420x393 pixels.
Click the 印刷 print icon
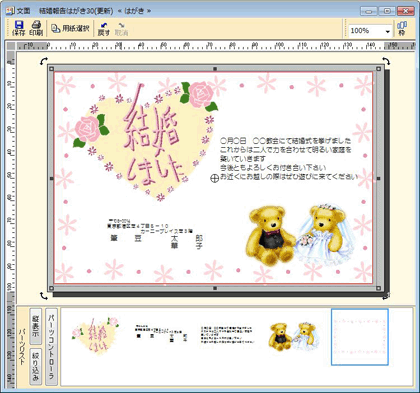pos(36,28)
